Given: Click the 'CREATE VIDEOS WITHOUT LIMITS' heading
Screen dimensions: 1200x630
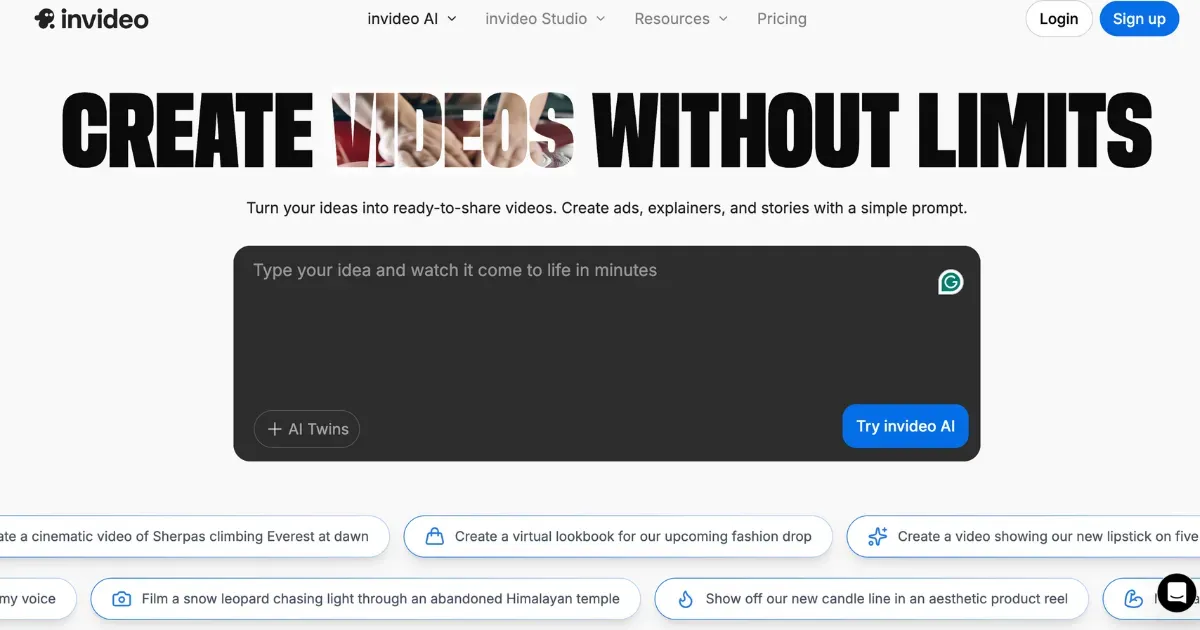Looking at the screenshot, I should point(607,131).
